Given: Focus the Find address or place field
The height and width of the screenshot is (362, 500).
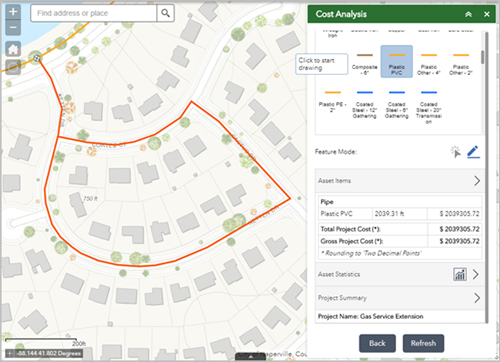Looking at the screenshot, I should point(94,13).
